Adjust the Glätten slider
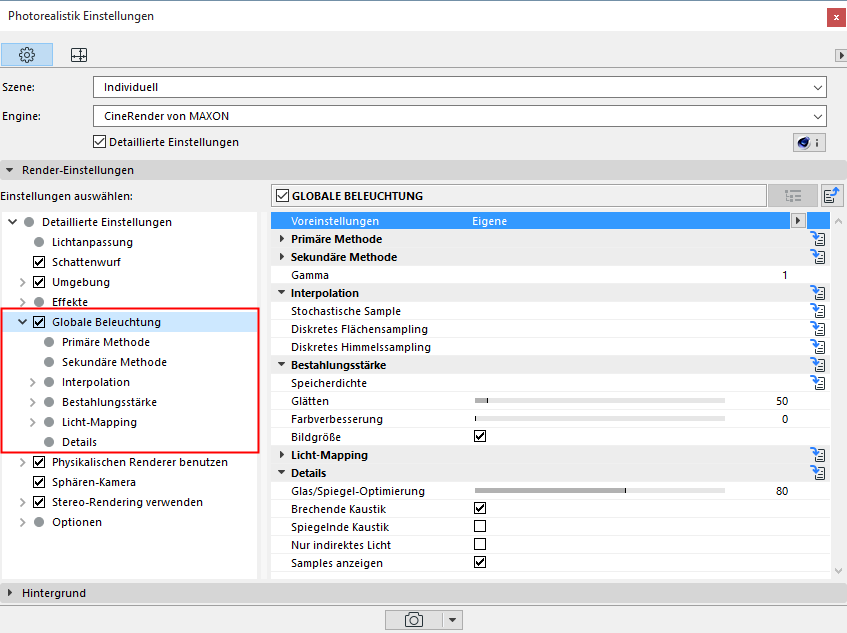This screenshot has height=633, width=847. pos(600,400)
